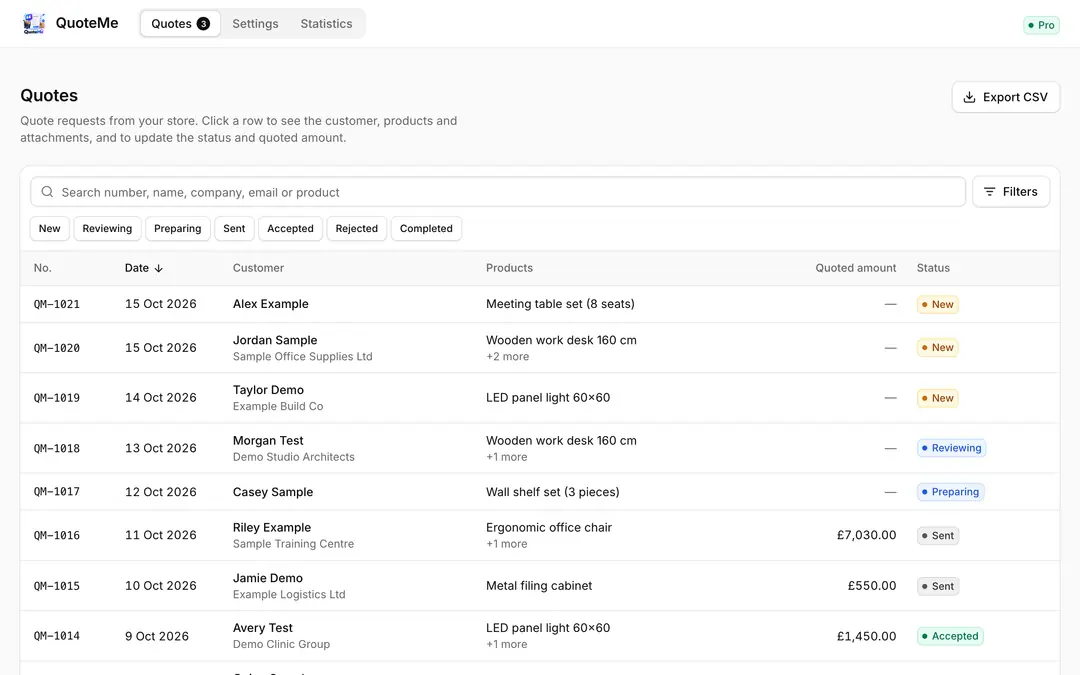Toggle the Accepted status filter chip
Screen dimensions: 1080x675
pos(290,229)
